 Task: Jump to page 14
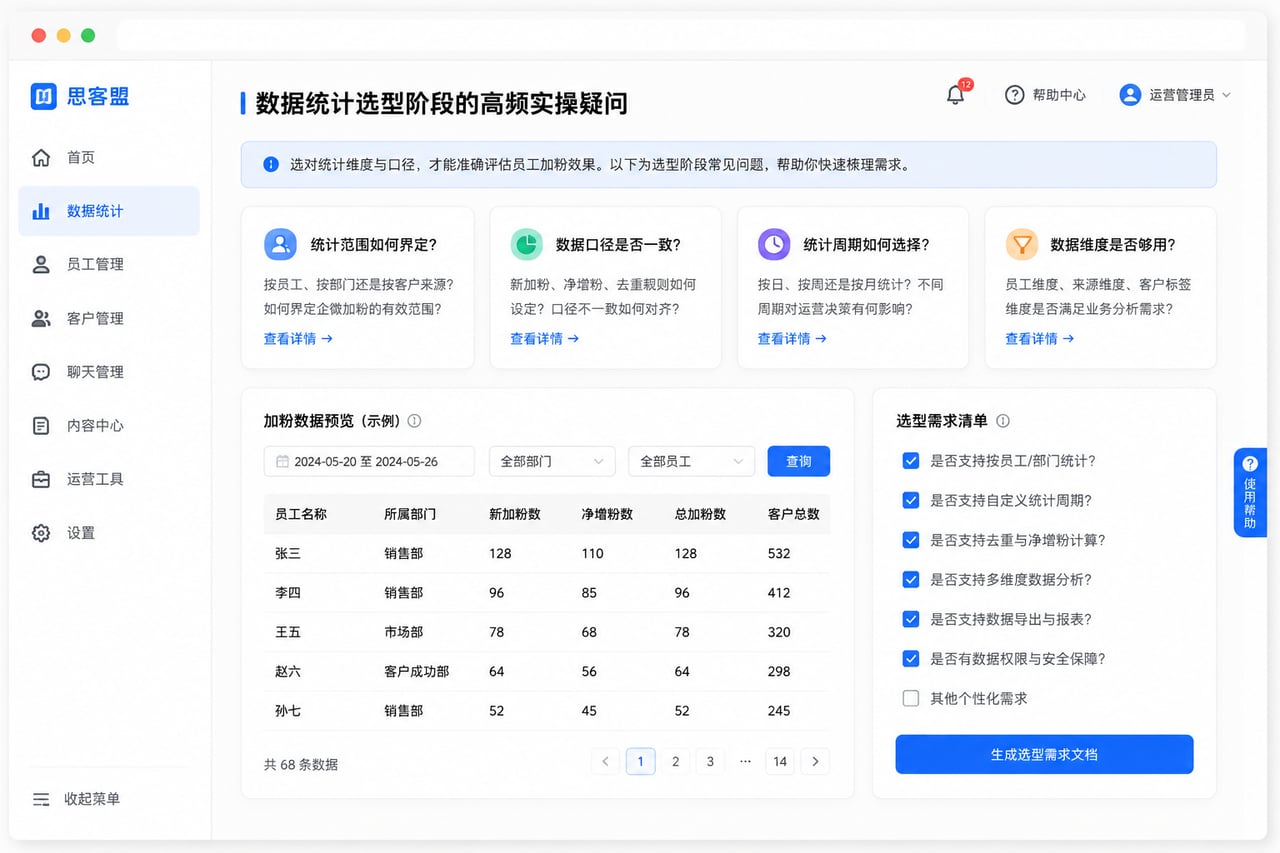[x=780, y=762]
